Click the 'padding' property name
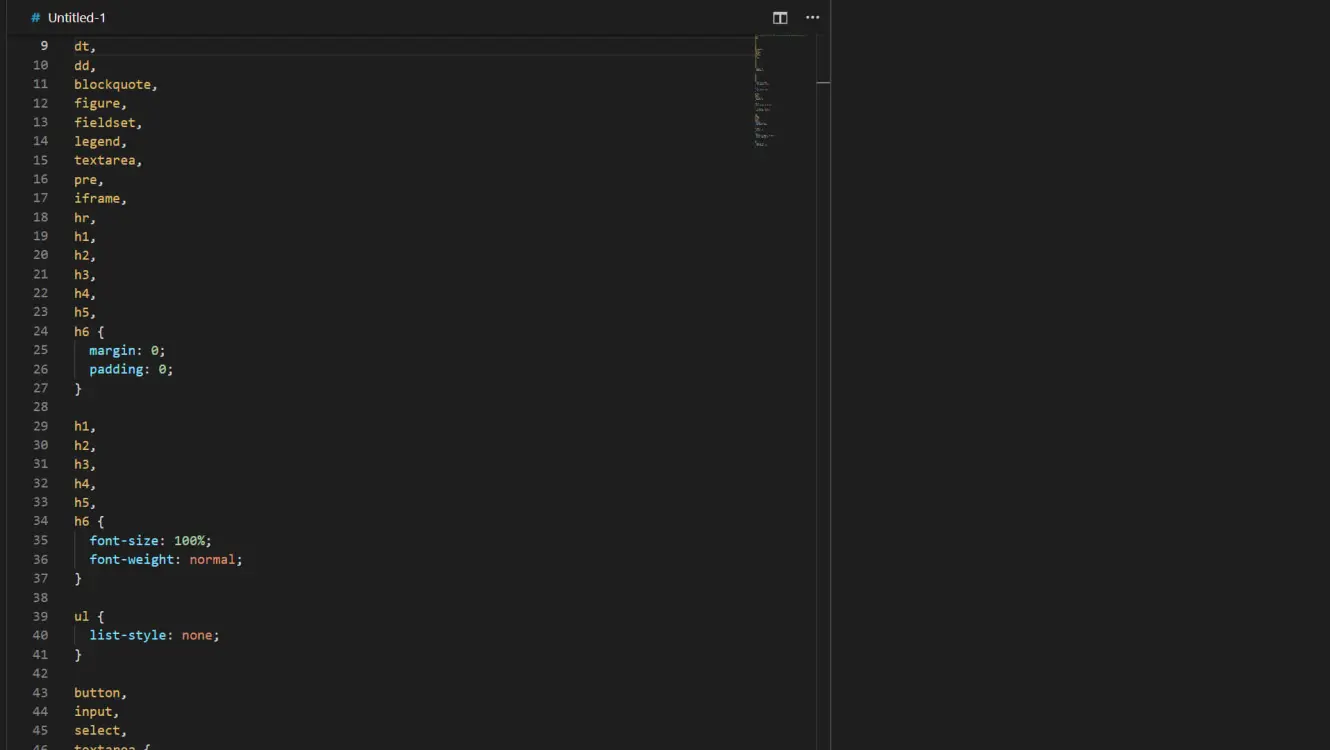Screen dimensions: 1330x750 point(116,369)
